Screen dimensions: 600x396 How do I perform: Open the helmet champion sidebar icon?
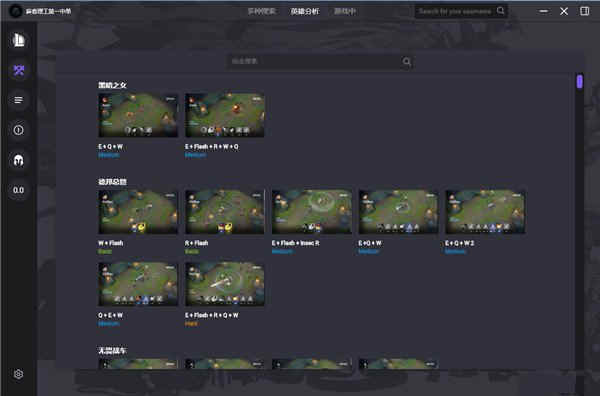pos(18,160)
